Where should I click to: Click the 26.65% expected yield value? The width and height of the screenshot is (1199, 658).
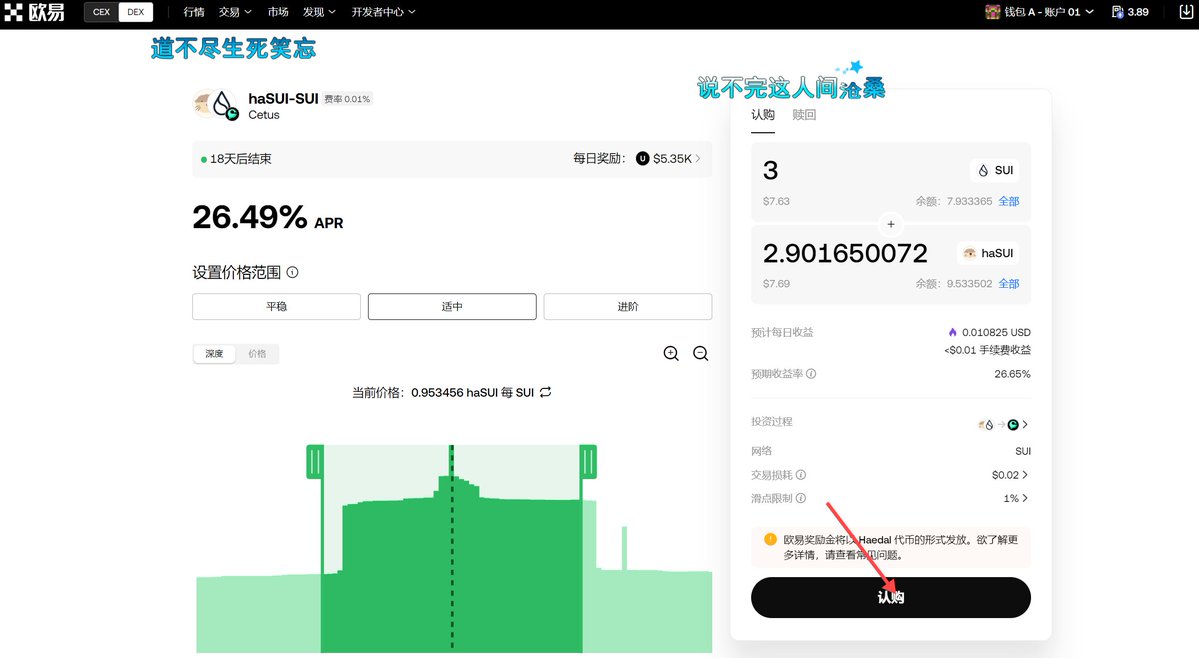(1012, 374)
